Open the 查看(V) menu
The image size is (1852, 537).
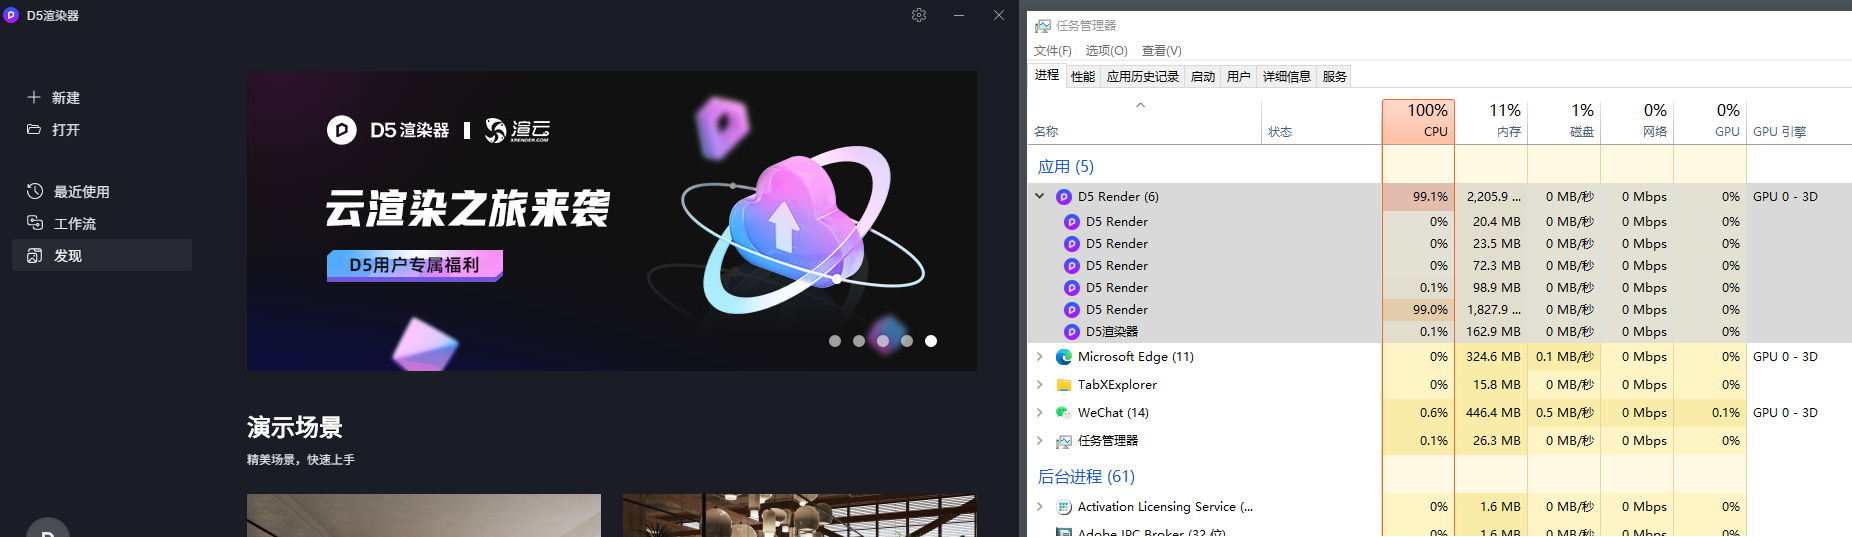[1161, 51]
